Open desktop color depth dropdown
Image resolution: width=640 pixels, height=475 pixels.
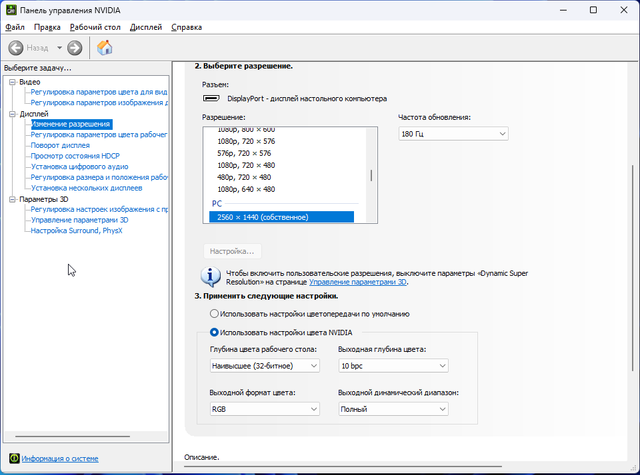pyautogui.click(x=264, y=366)
